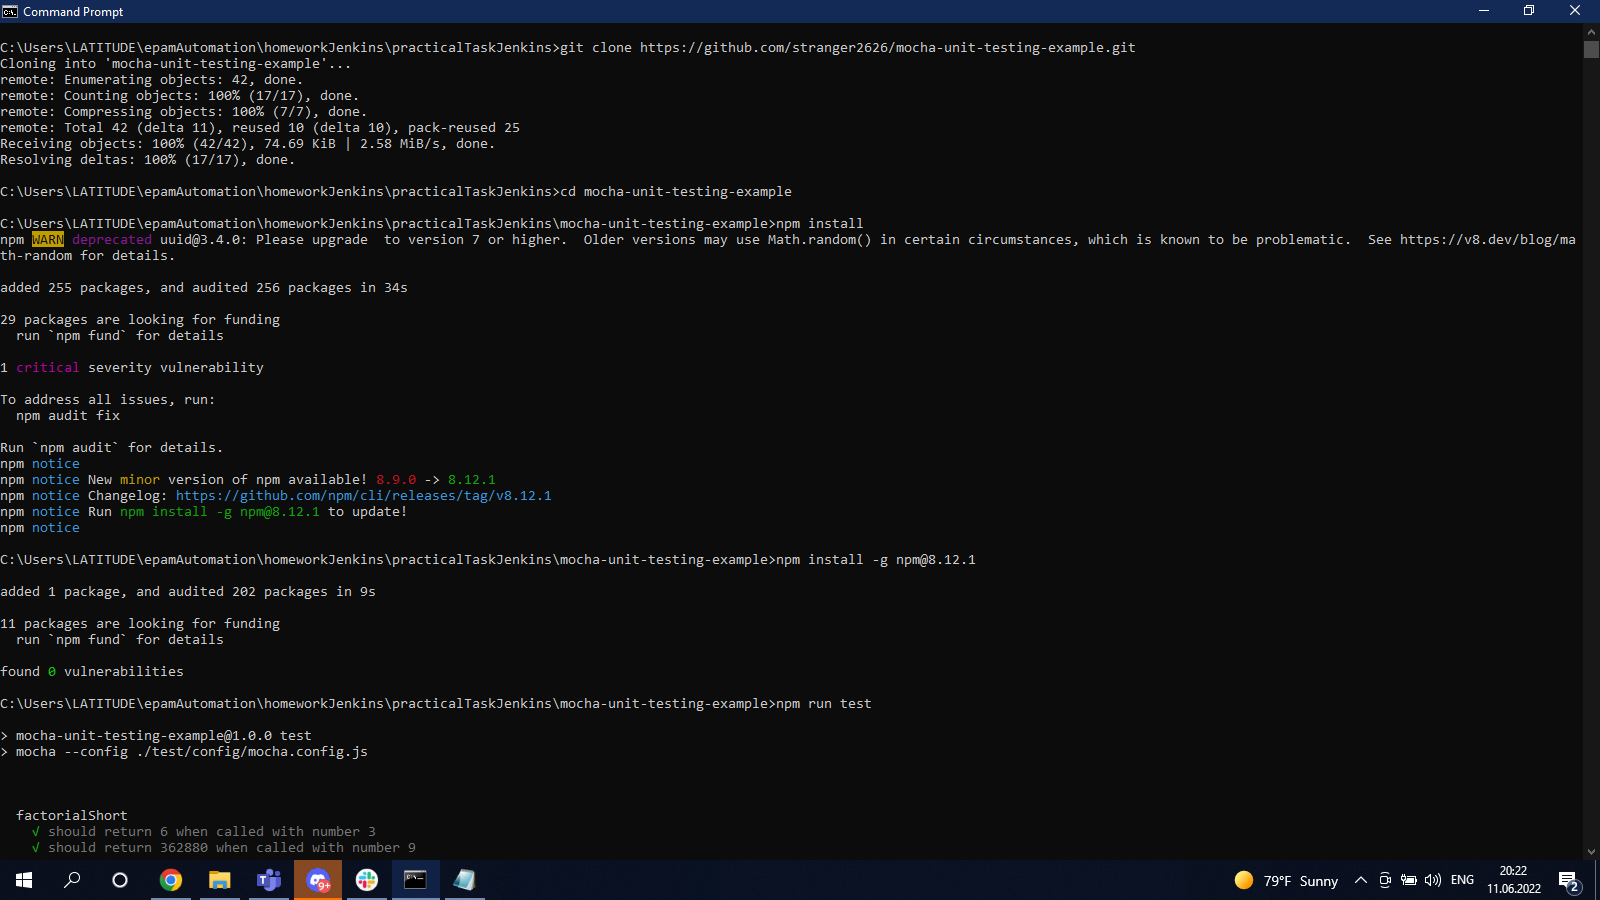Toggle the Meet Now tray icon
This screenshot has width=1600, height=900.
click(1386, 880)
